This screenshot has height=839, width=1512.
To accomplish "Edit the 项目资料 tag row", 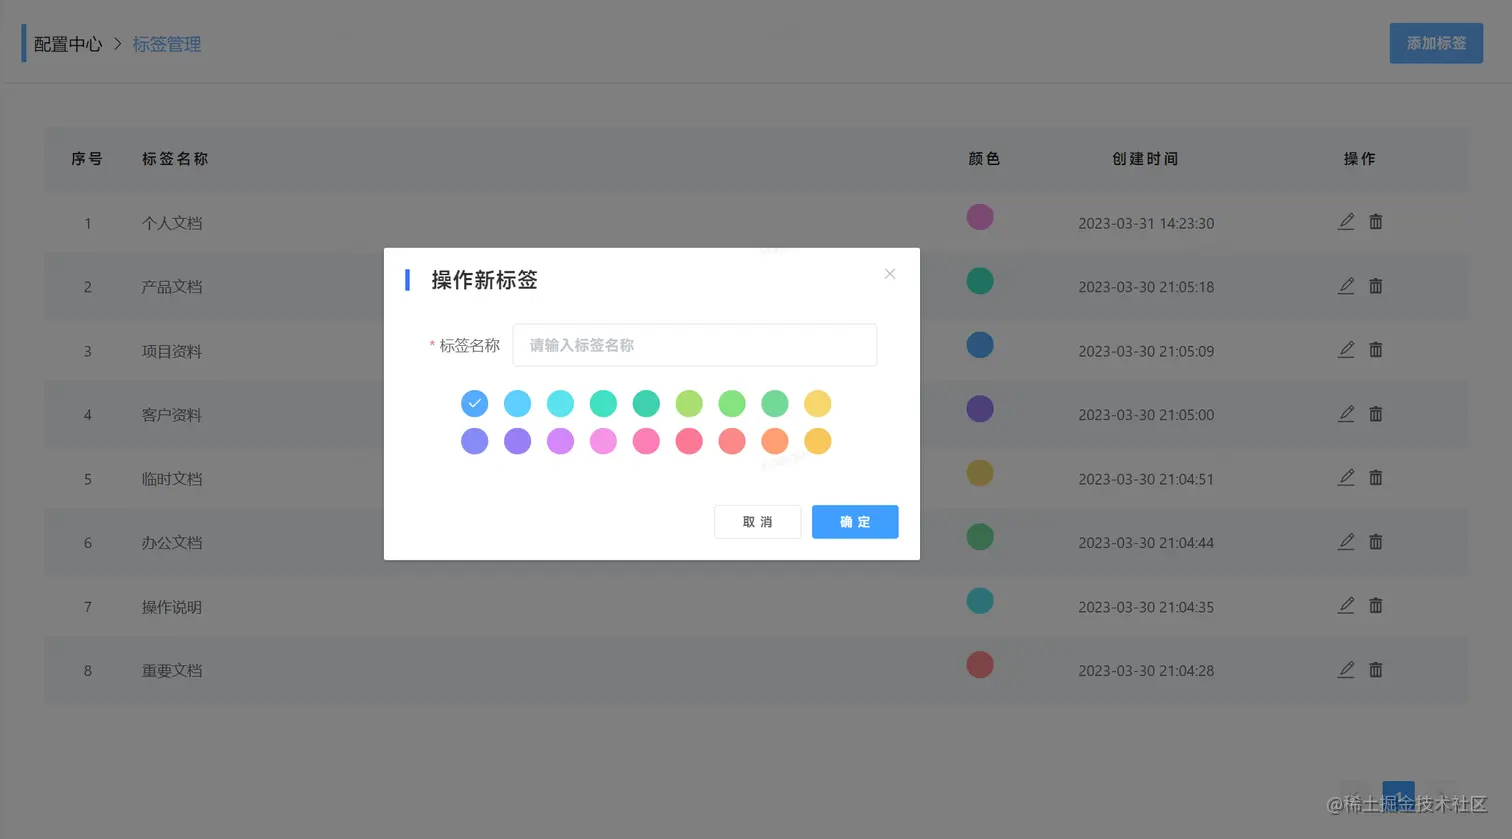I will point(1346,350).
